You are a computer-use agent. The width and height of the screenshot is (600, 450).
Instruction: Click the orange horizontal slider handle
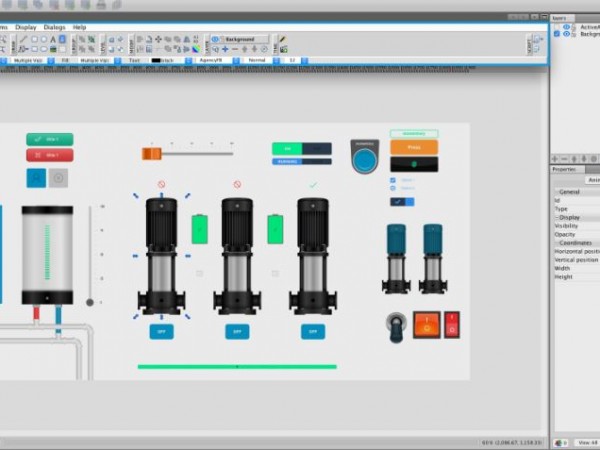coord(151,153)
